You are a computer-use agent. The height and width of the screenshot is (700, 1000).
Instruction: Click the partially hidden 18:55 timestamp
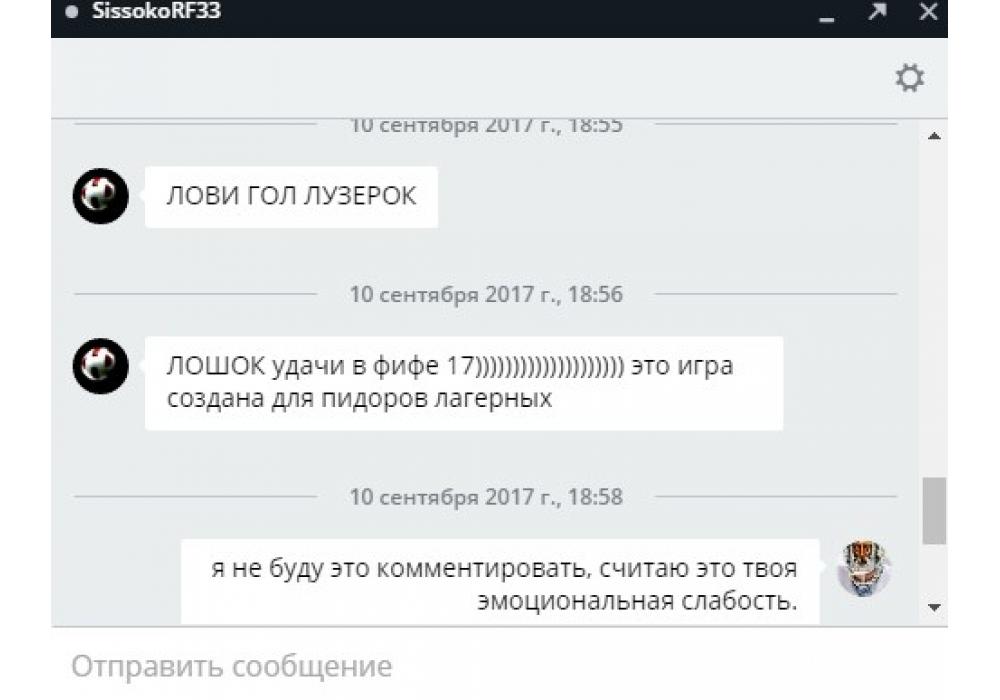(486, 126)
